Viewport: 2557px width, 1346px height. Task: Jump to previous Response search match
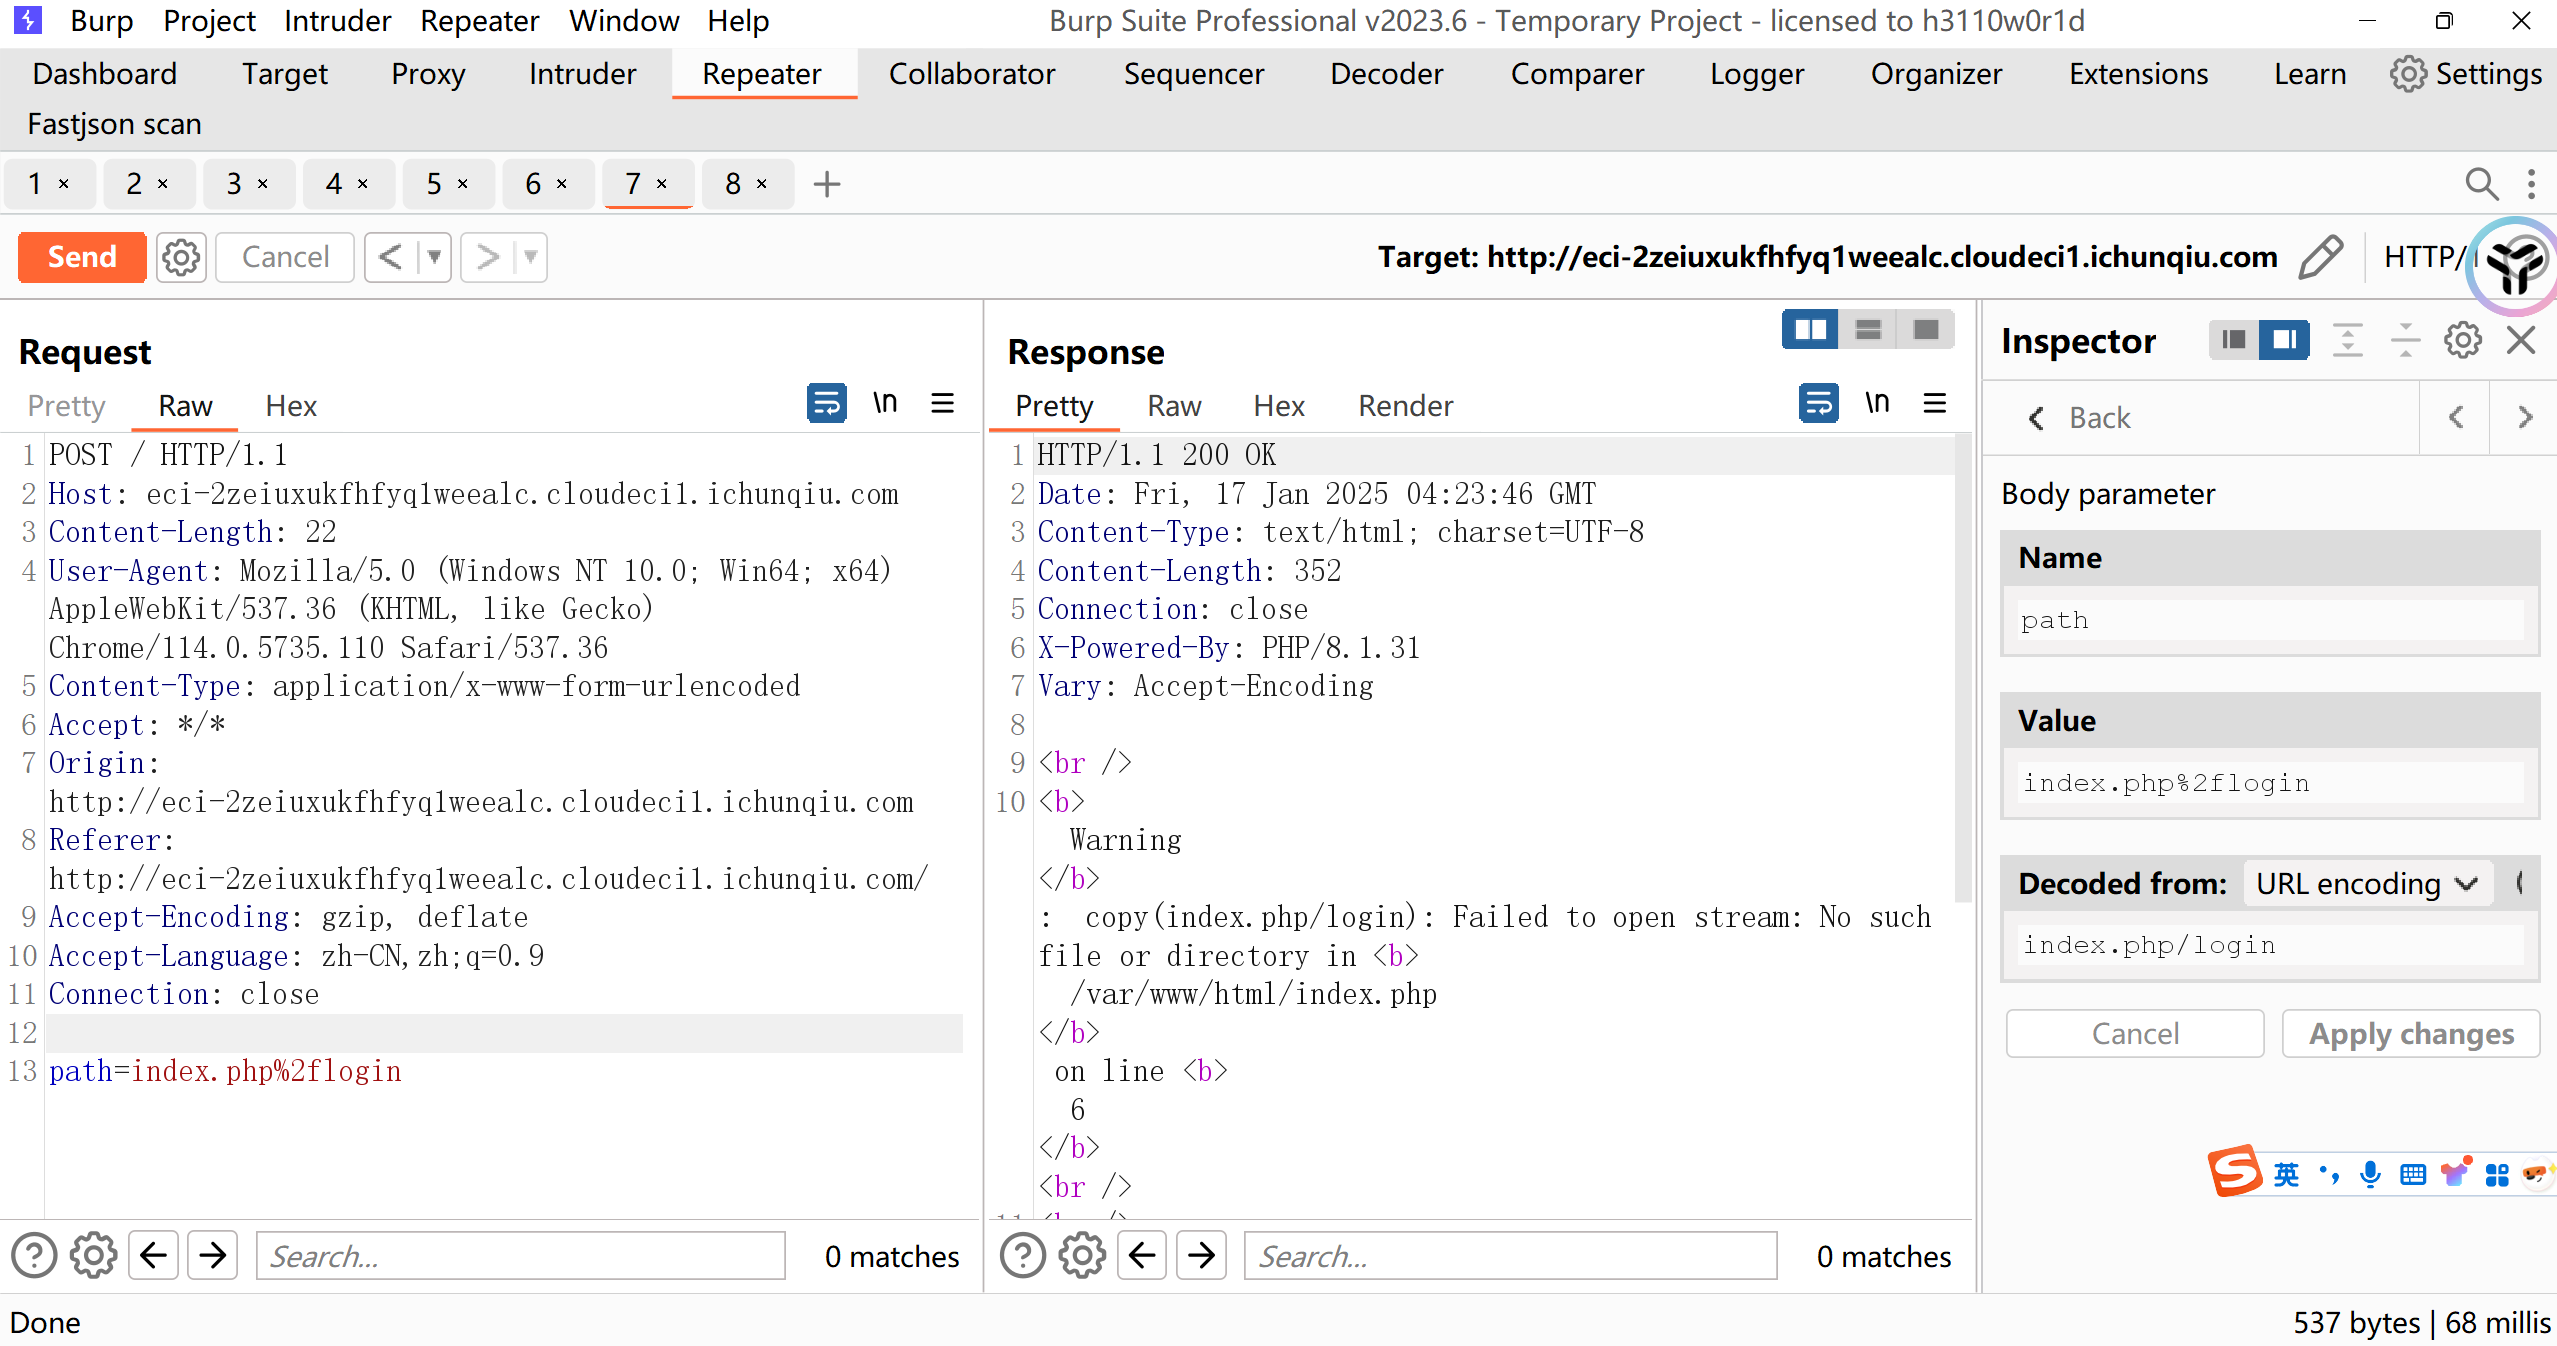1142,1256
